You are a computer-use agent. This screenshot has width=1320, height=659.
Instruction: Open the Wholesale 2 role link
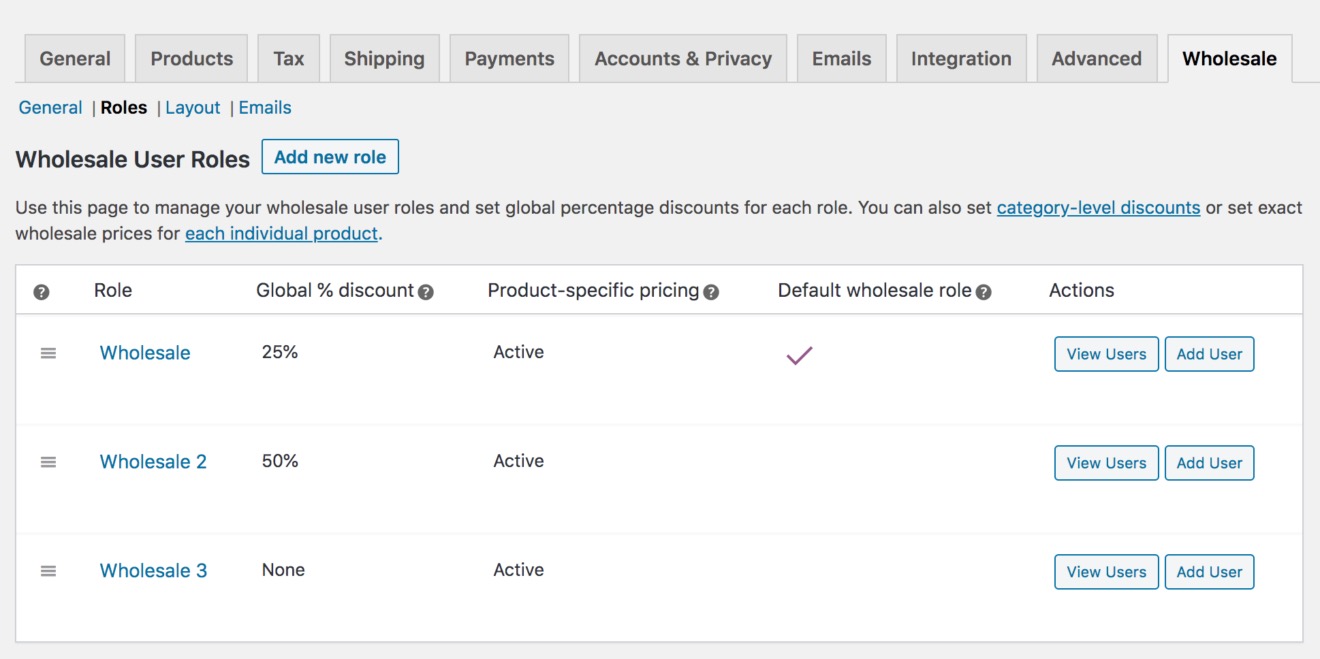tap(153, 462)
